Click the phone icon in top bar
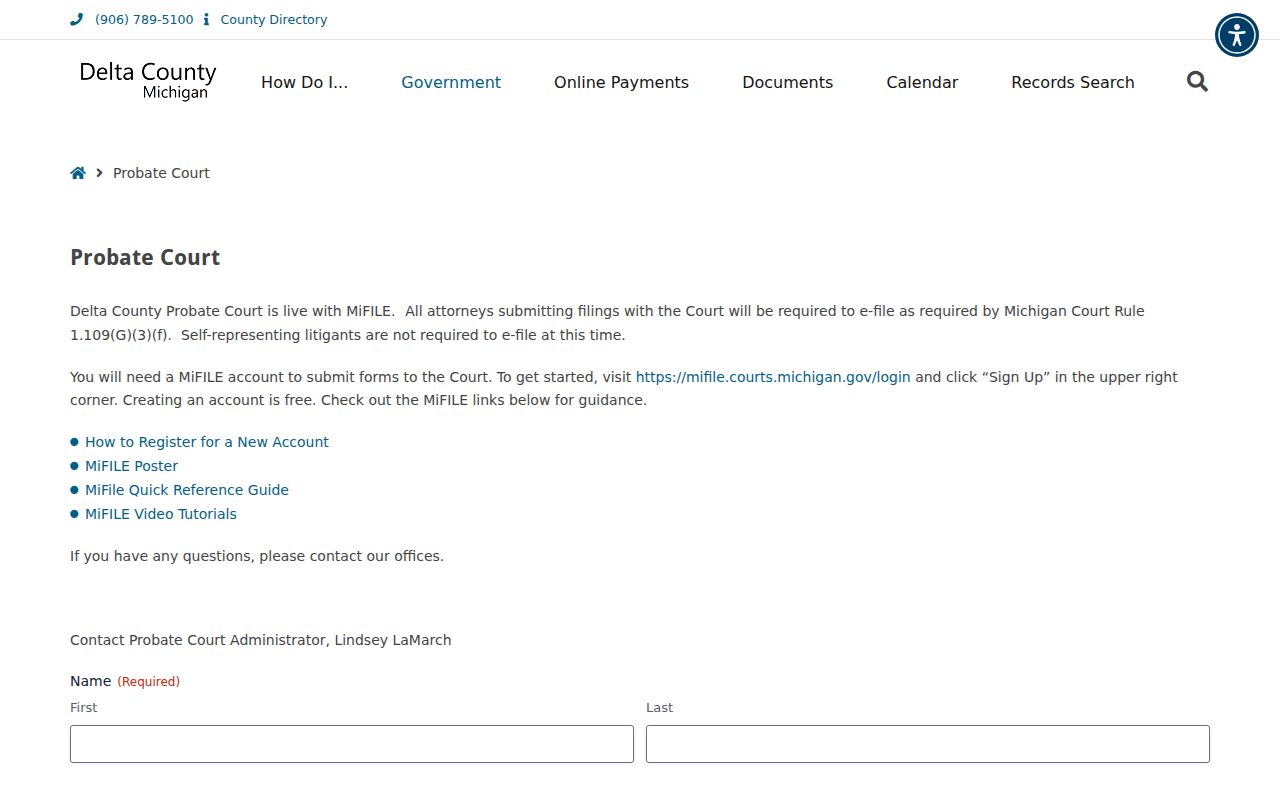1280x800 pixels. click(x=77, y=19)
